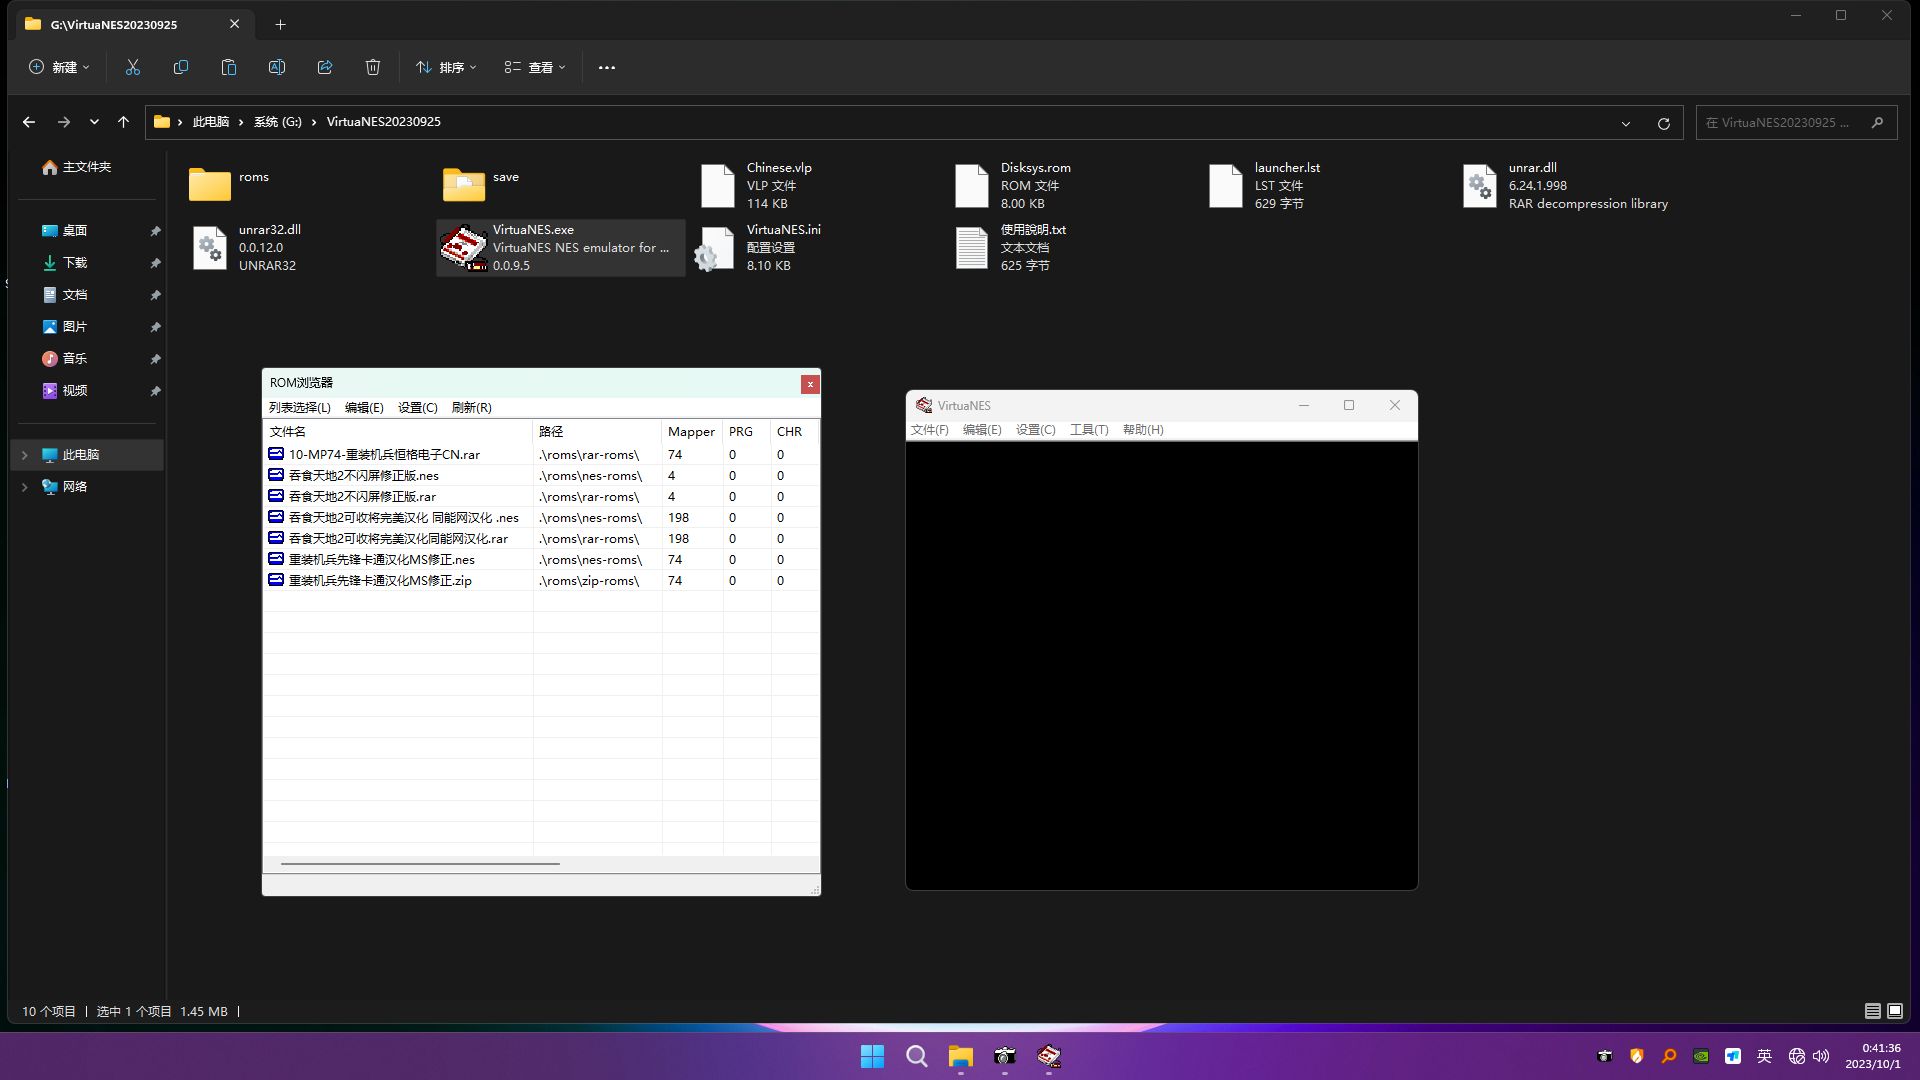This screenshot has height=1080, width=1920.
Task: Select row 重装机兵先锋卡通汉化MS修正.nes
Action: [540, 559]
